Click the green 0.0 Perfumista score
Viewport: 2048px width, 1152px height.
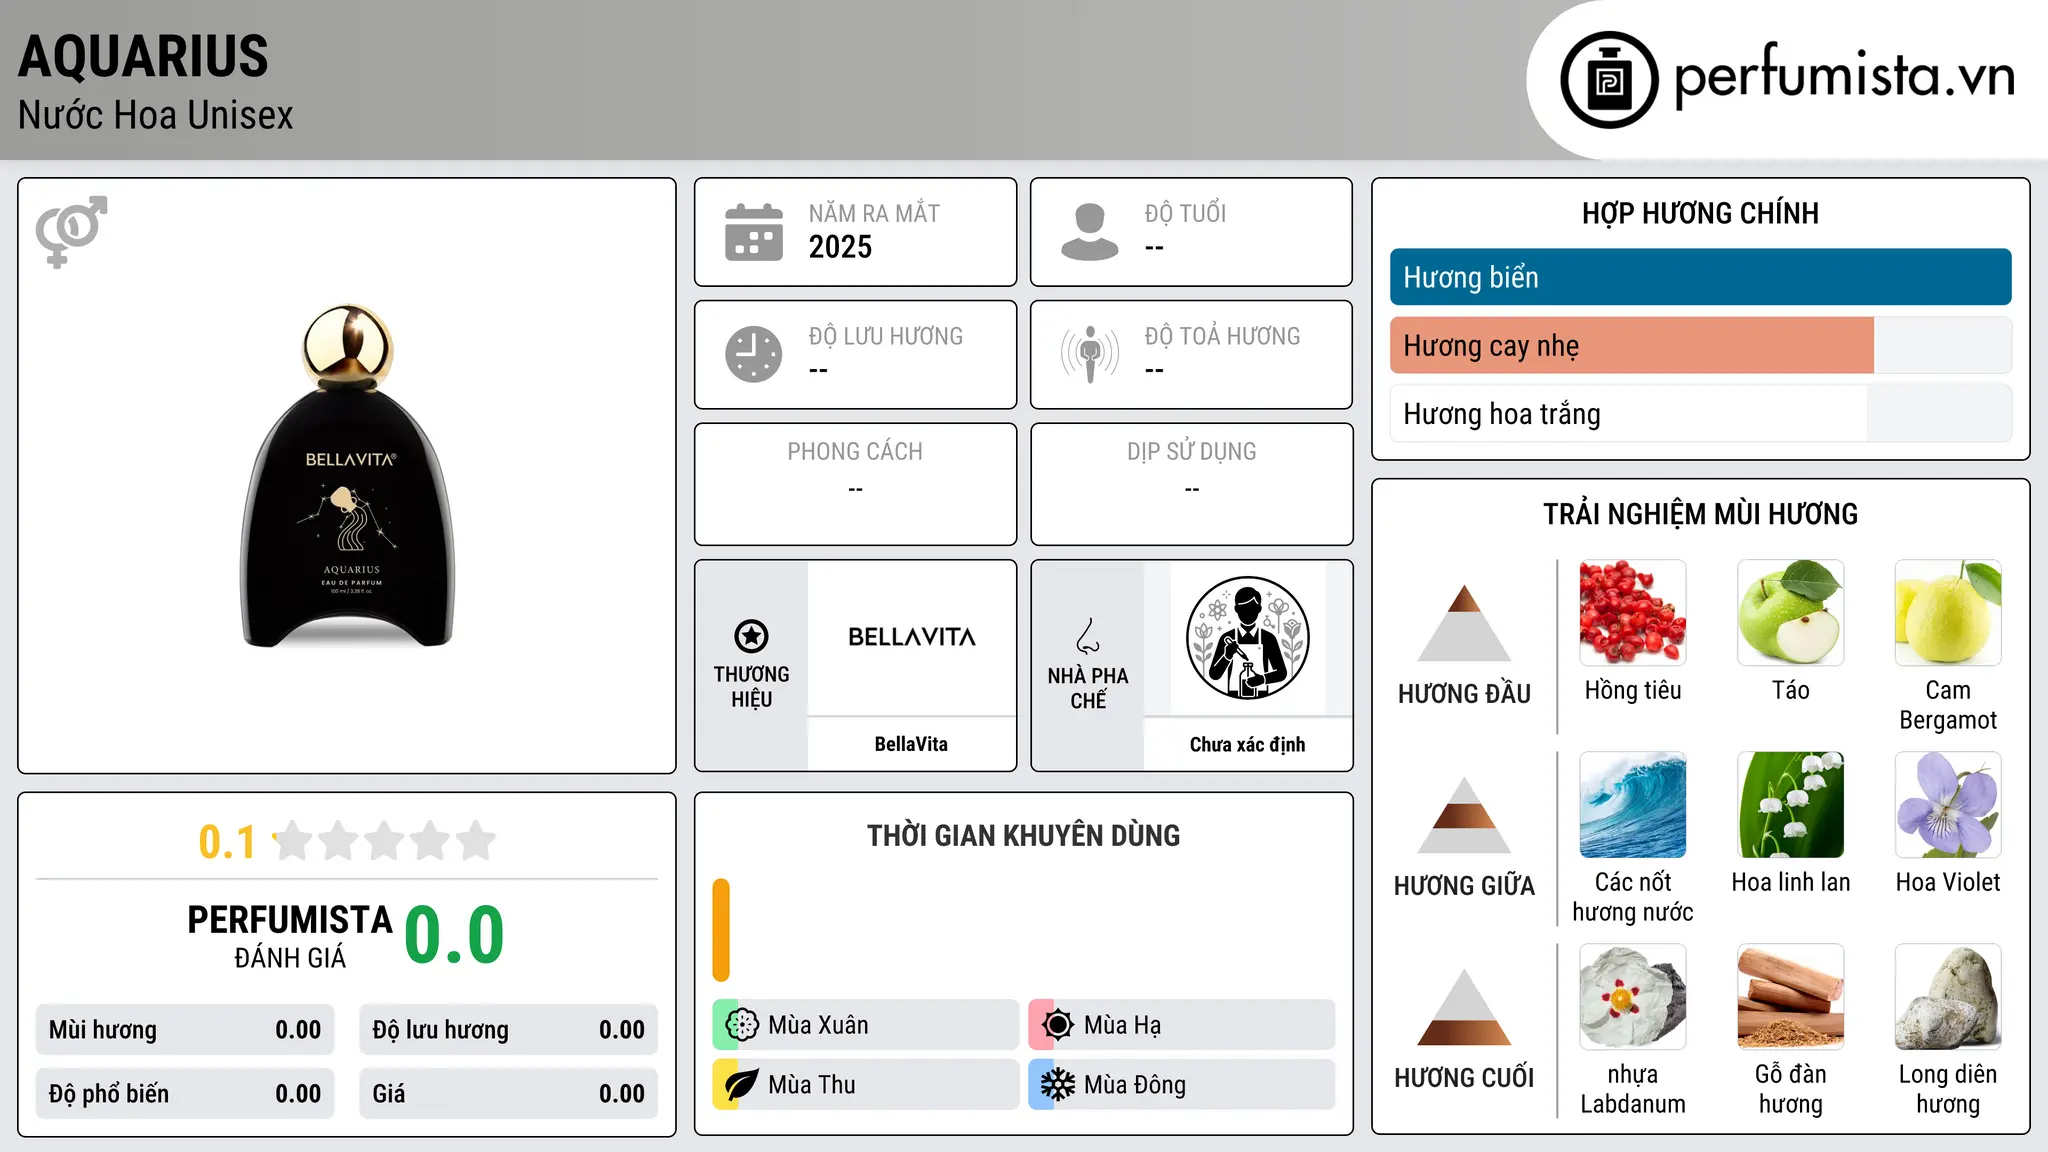click(x=454, y=935)
